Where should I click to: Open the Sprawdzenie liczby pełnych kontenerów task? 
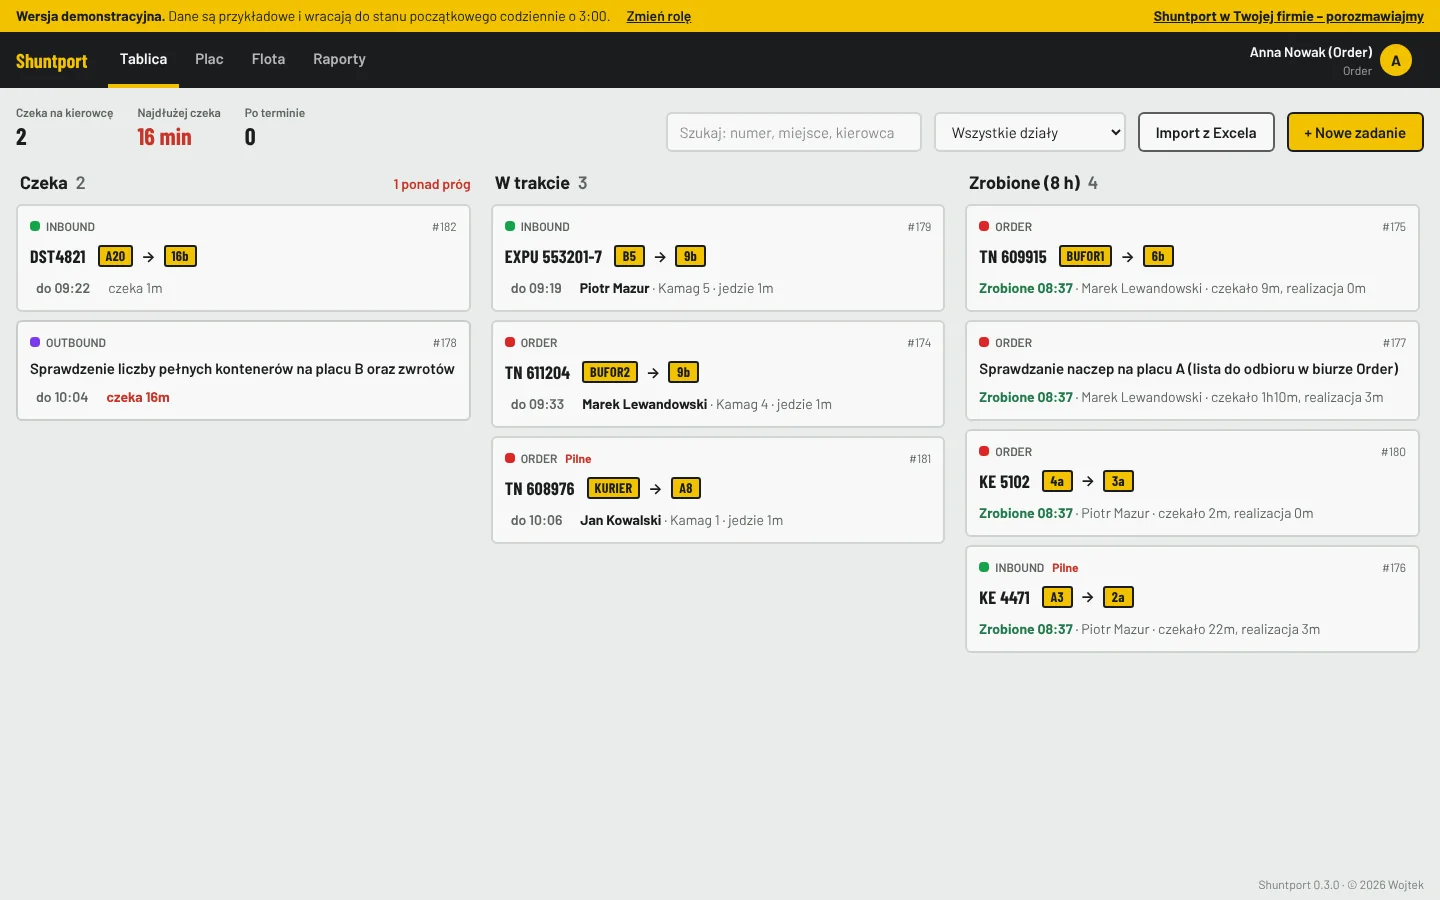(x=243, y=370)
